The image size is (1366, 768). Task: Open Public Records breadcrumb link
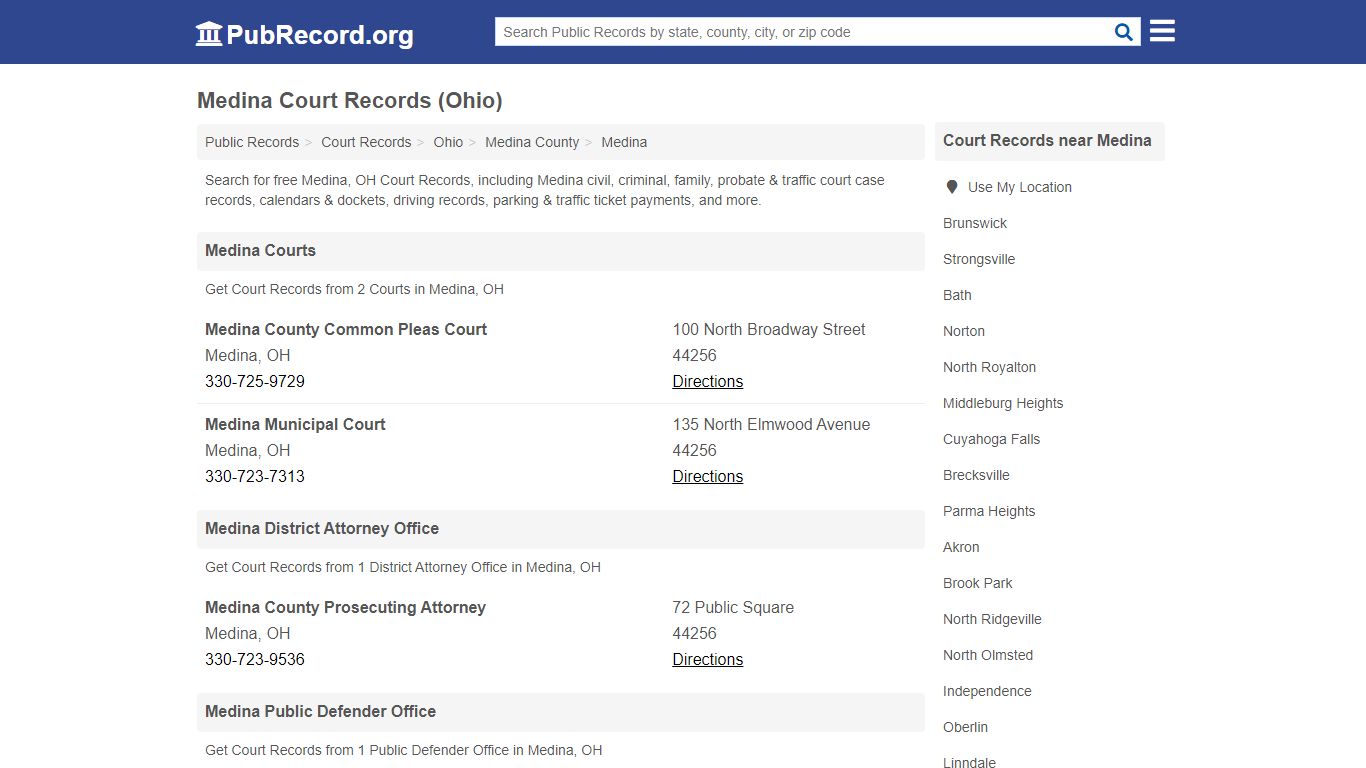[x=252, y=142]
